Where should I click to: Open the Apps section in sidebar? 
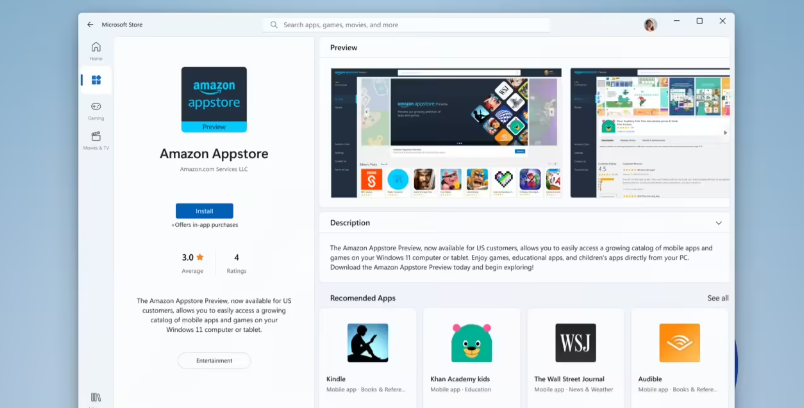(x=96, y=80)
